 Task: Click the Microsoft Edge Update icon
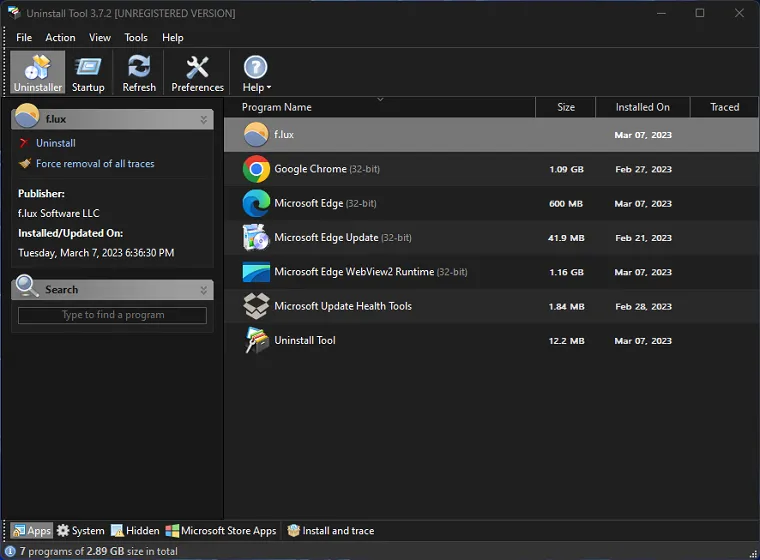click(x=256, y=238)
